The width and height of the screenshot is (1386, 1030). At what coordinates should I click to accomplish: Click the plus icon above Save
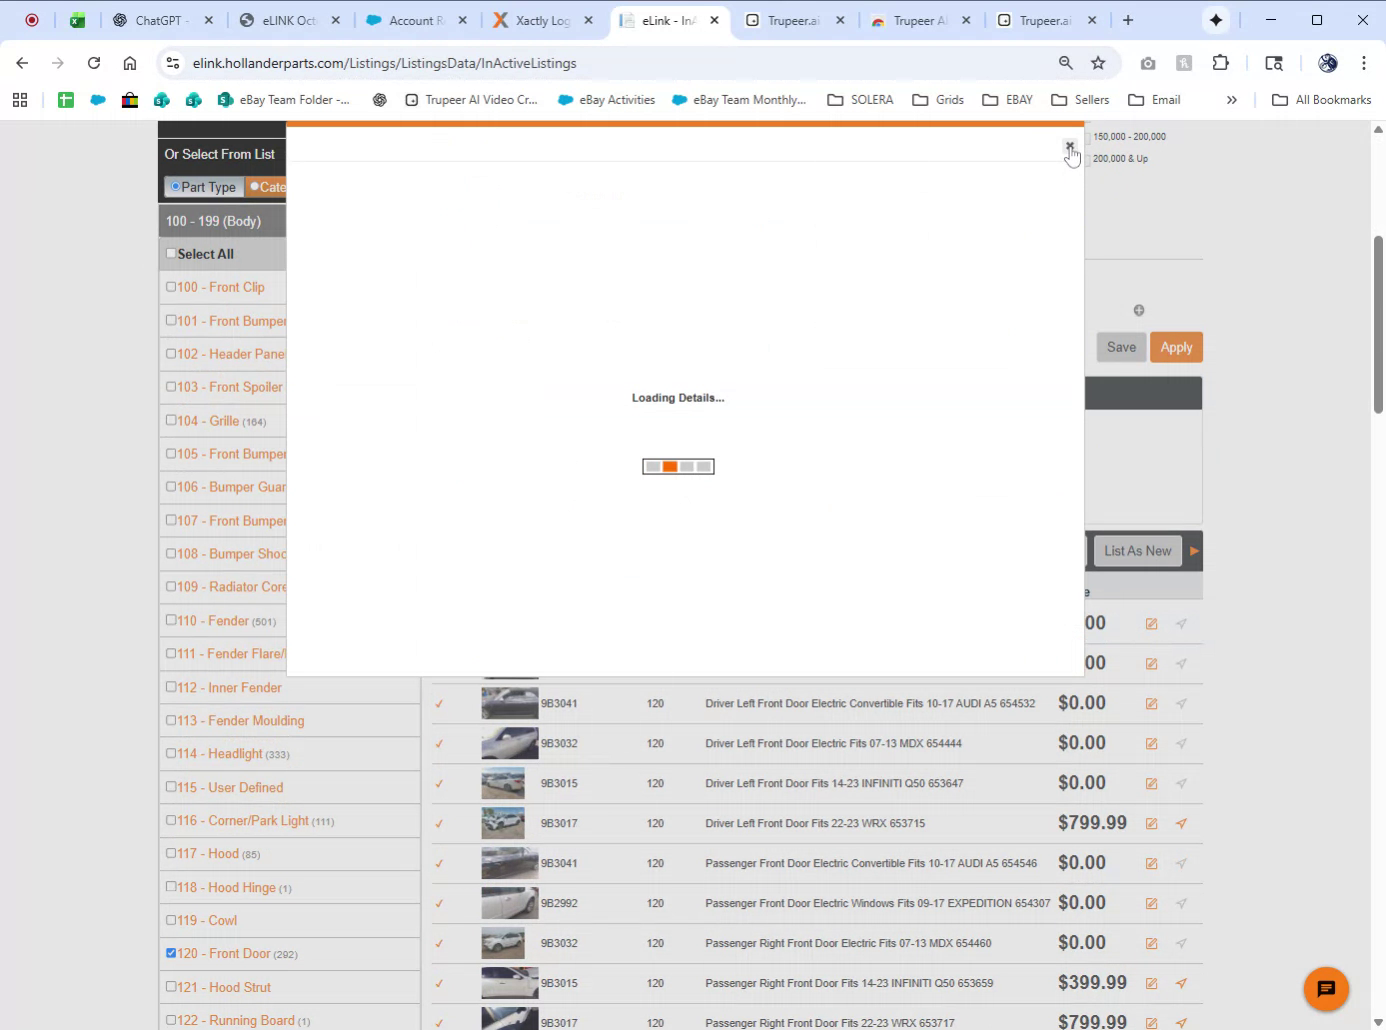(x=1139, y=310)
